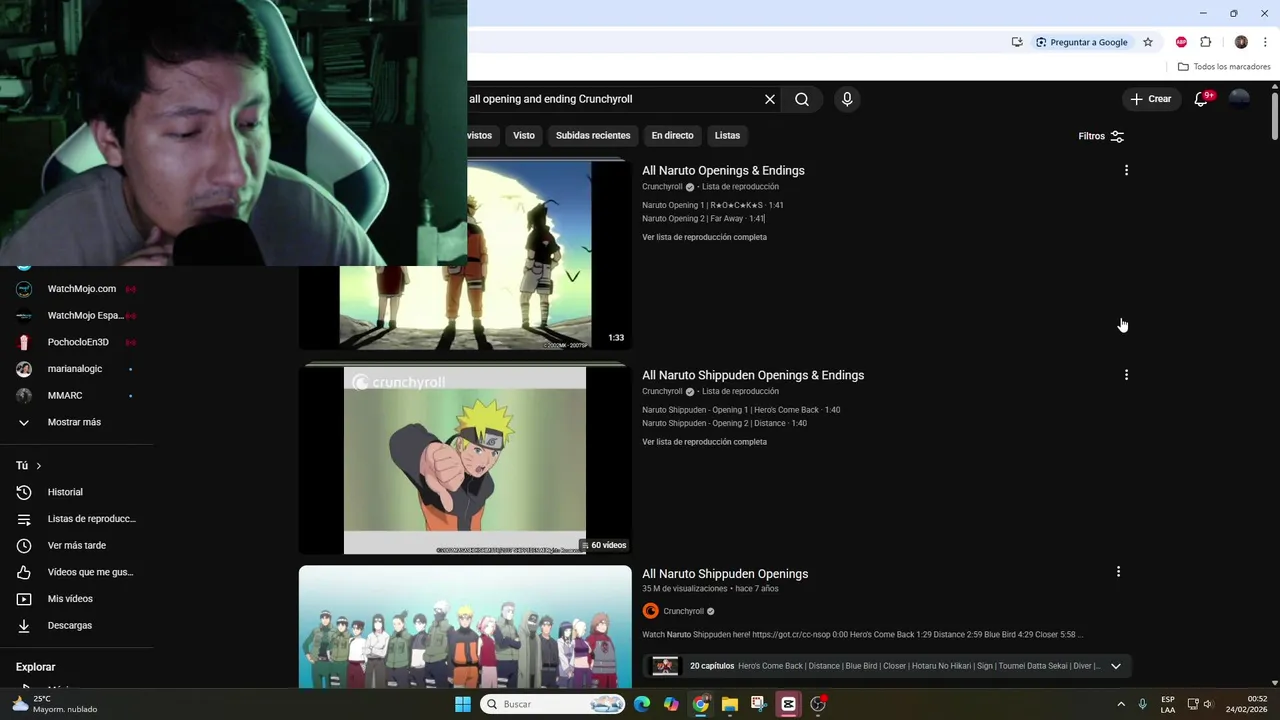Image resolution: width=1280 pixels, height=720 pixels.
Task: Clear the YouTube search box text
Action: (770, 99)
